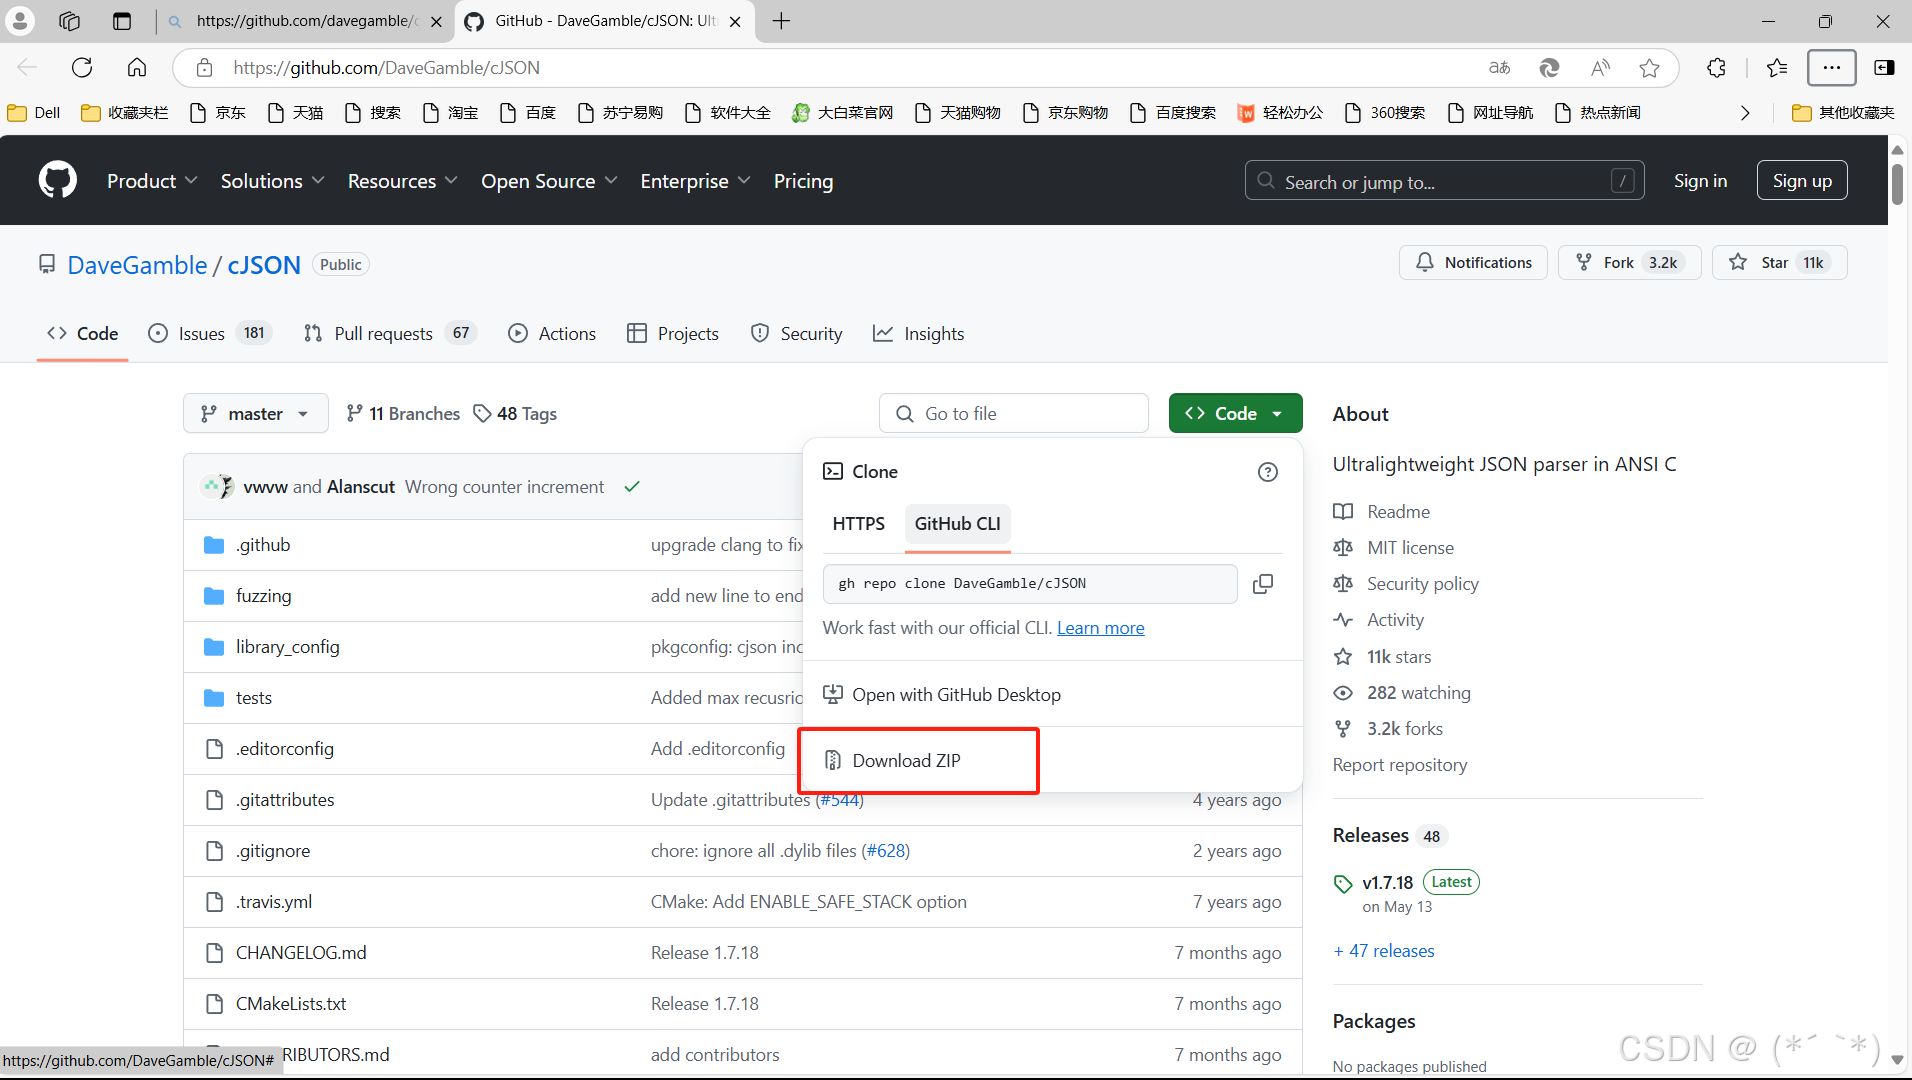Click Report repository link

tap(1400, 765)
